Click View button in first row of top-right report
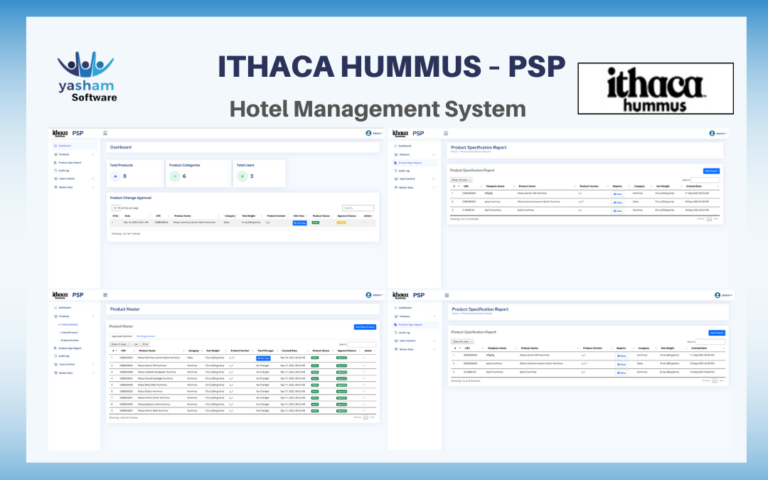 618,194
